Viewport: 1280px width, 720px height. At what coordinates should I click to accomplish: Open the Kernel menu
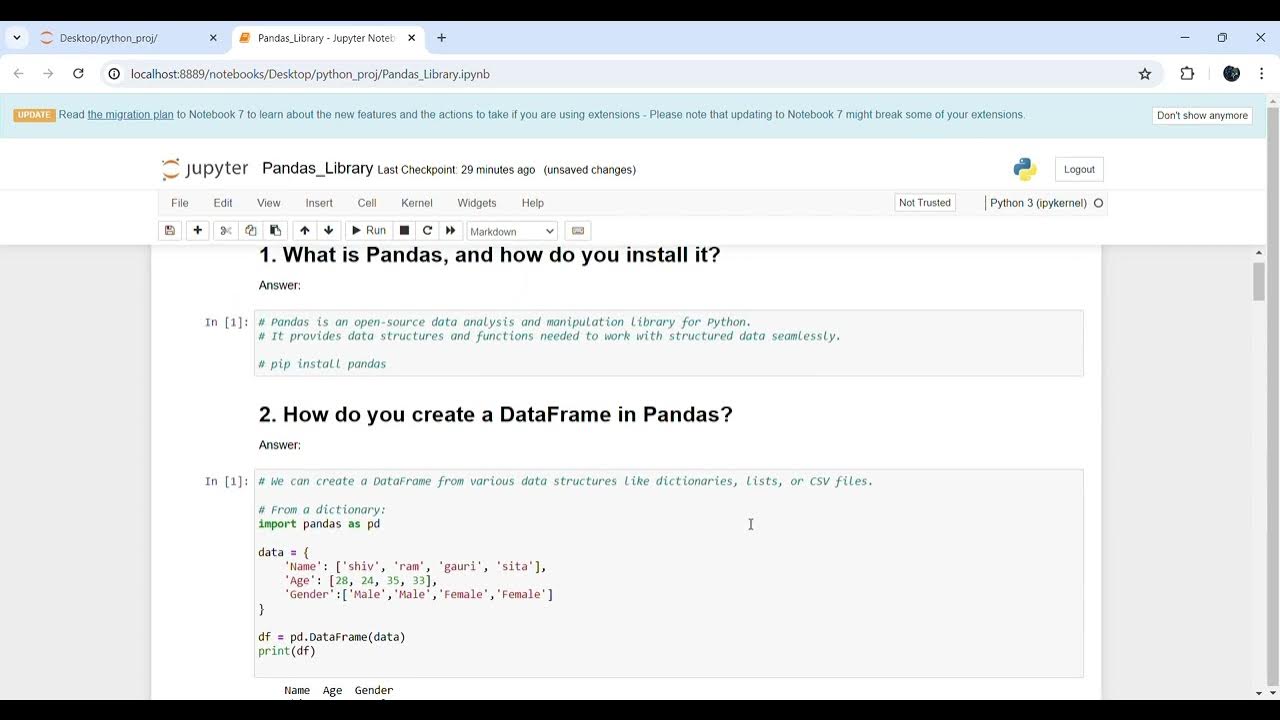[x=417, y=203]
